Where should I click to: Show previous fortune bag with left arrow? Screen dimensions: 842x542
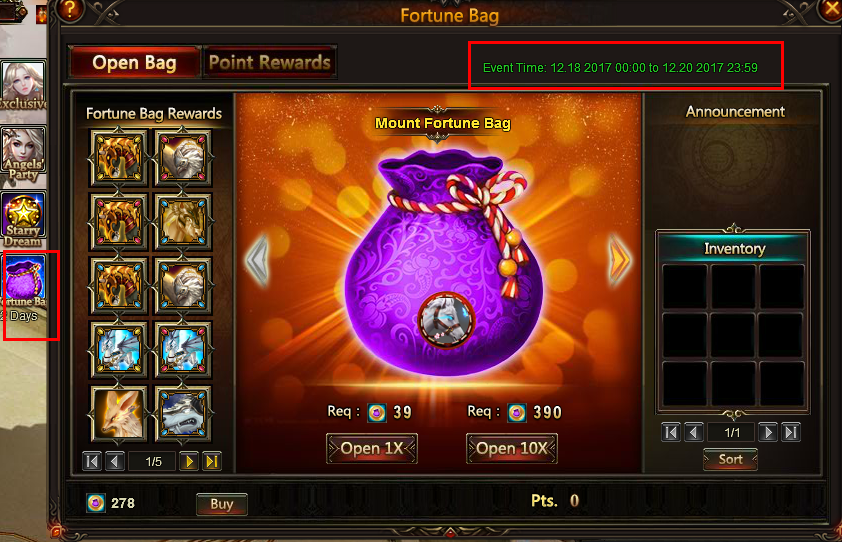[x=257, y=260]
